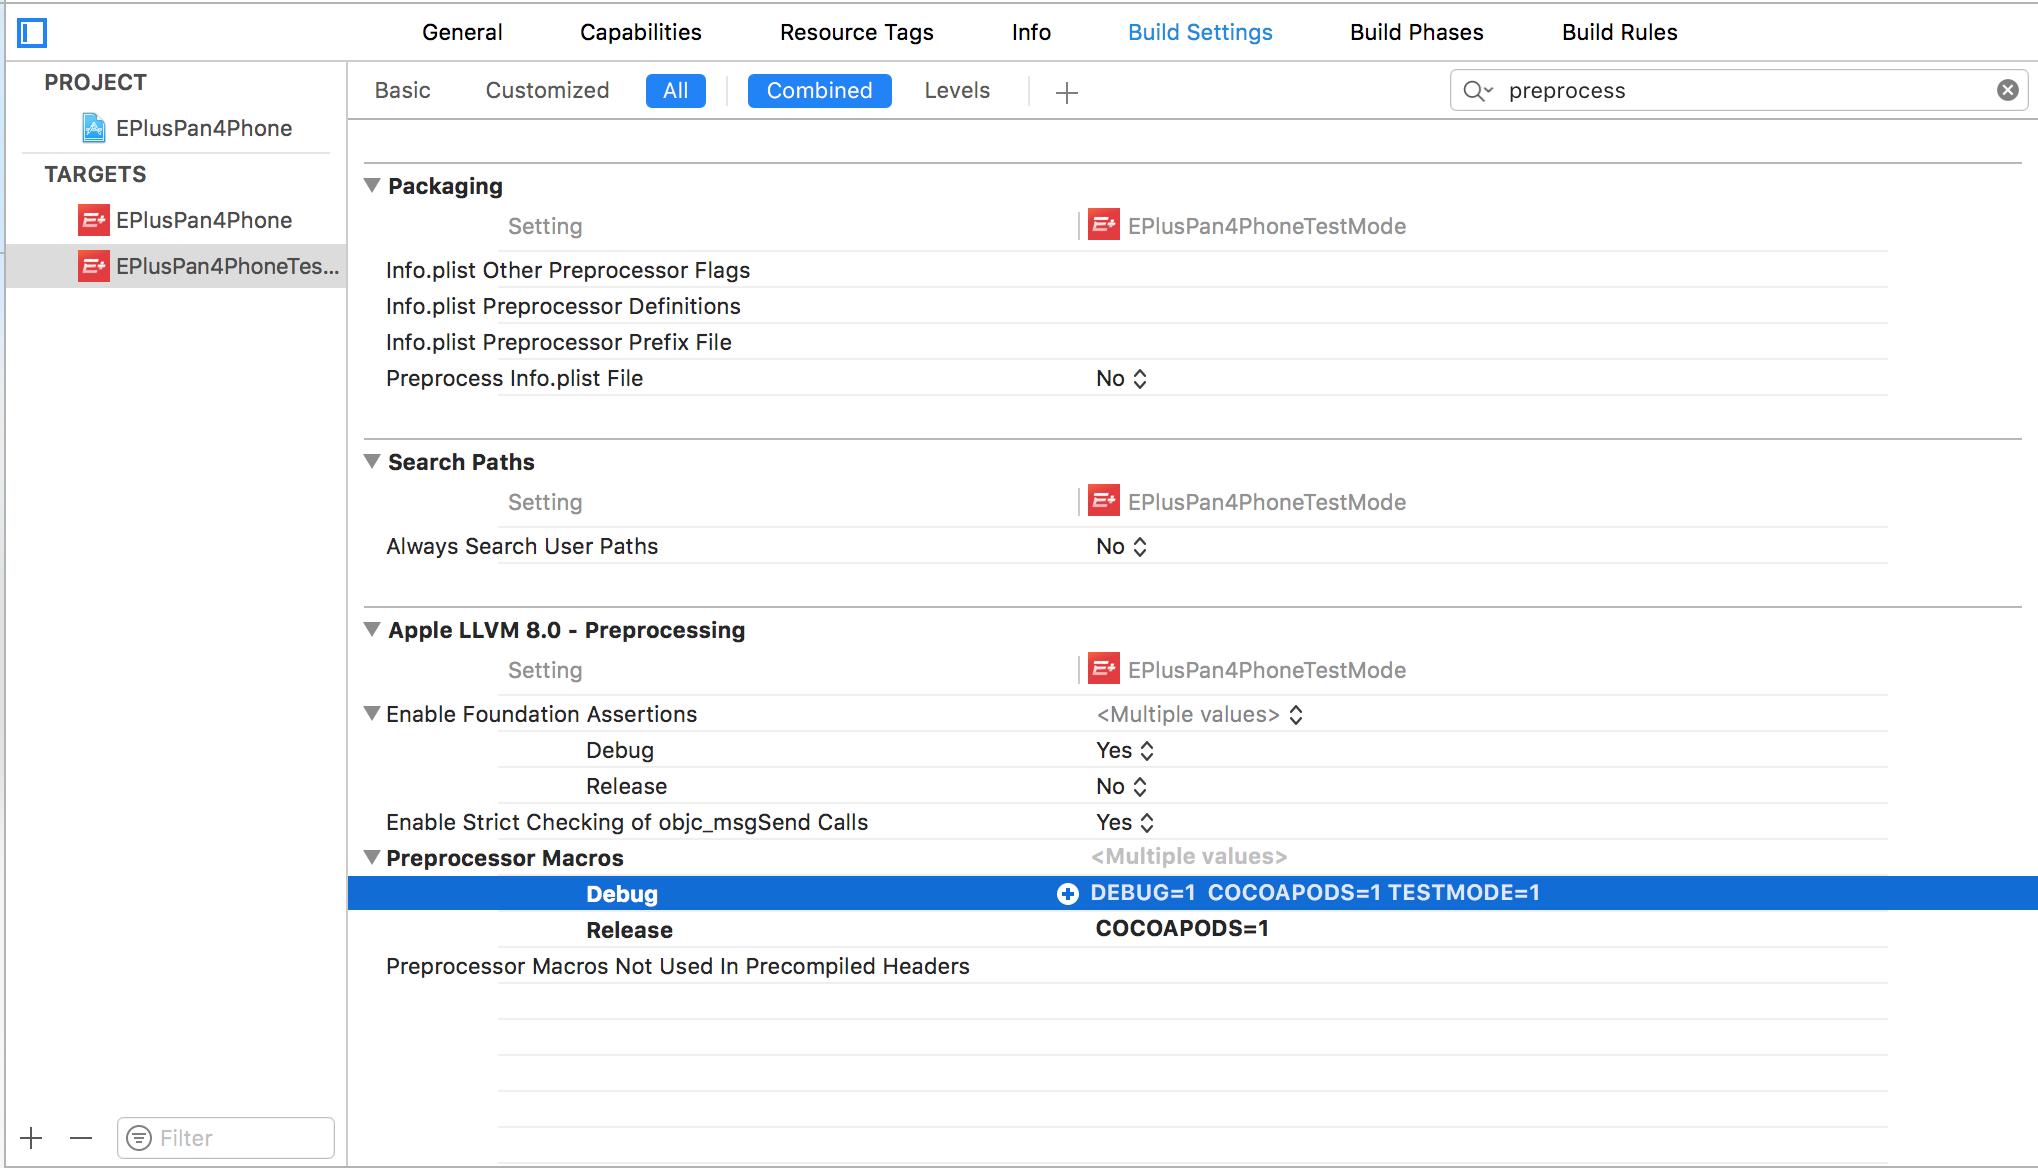
Task: Toggle the project navigator sidebar icon
Action: coord(32,33)
